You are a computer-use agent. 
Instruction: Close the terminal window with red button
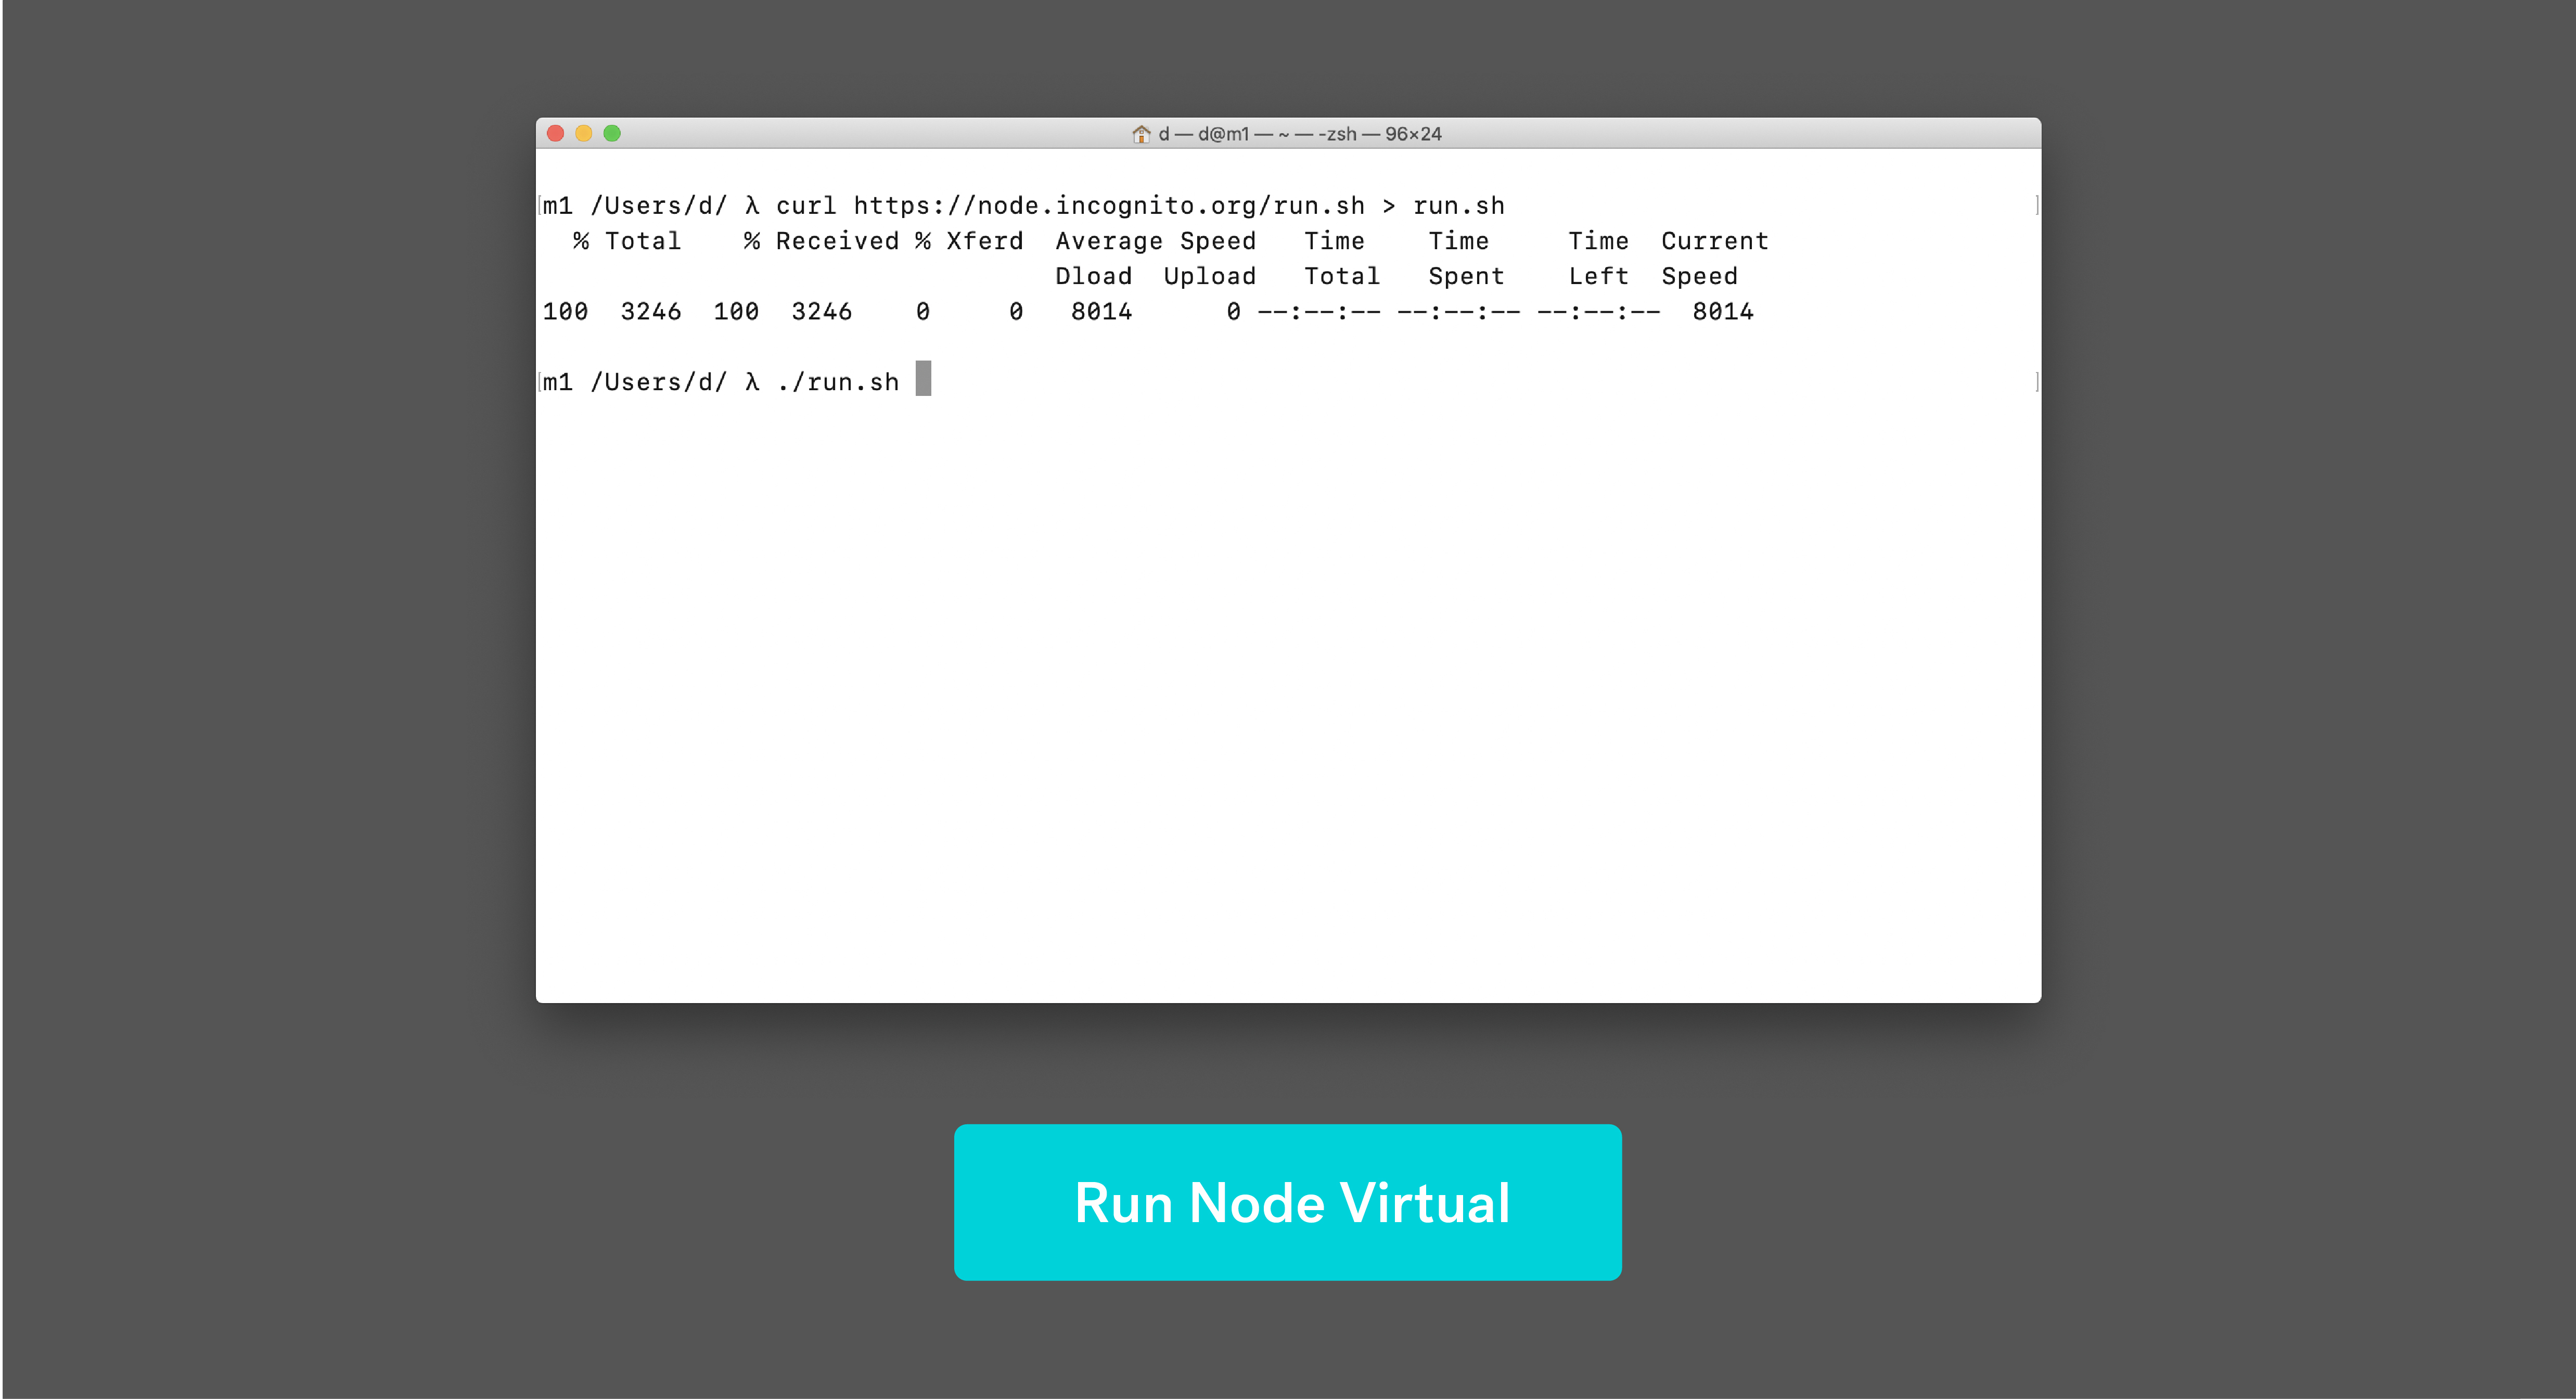pyautogui.click(x=556, y=133)
